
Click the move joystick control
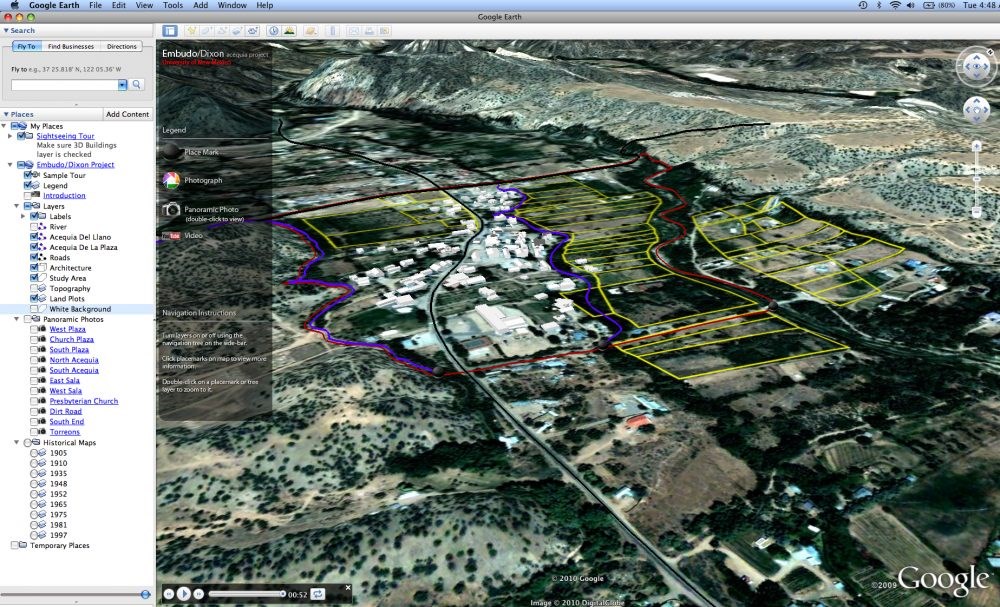tap(976, 110)
